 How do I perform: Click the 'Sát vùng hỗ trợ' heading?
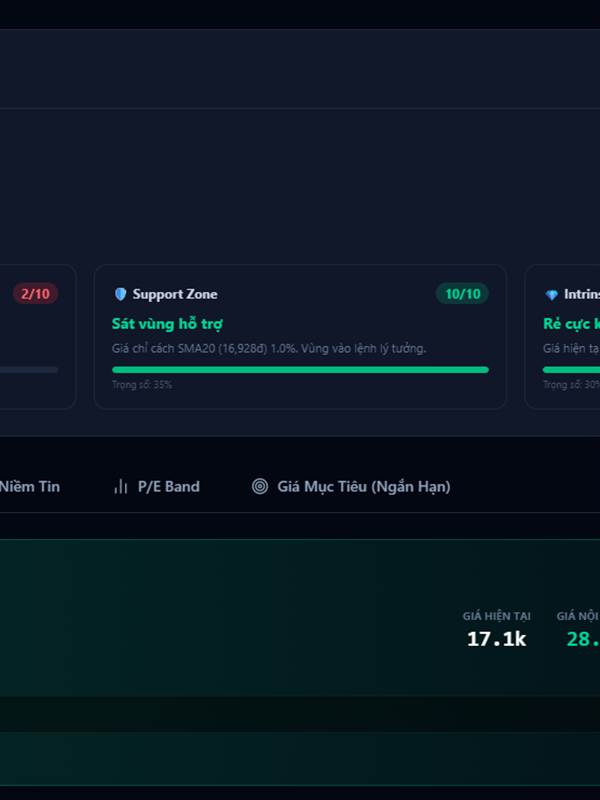[167, 324]
